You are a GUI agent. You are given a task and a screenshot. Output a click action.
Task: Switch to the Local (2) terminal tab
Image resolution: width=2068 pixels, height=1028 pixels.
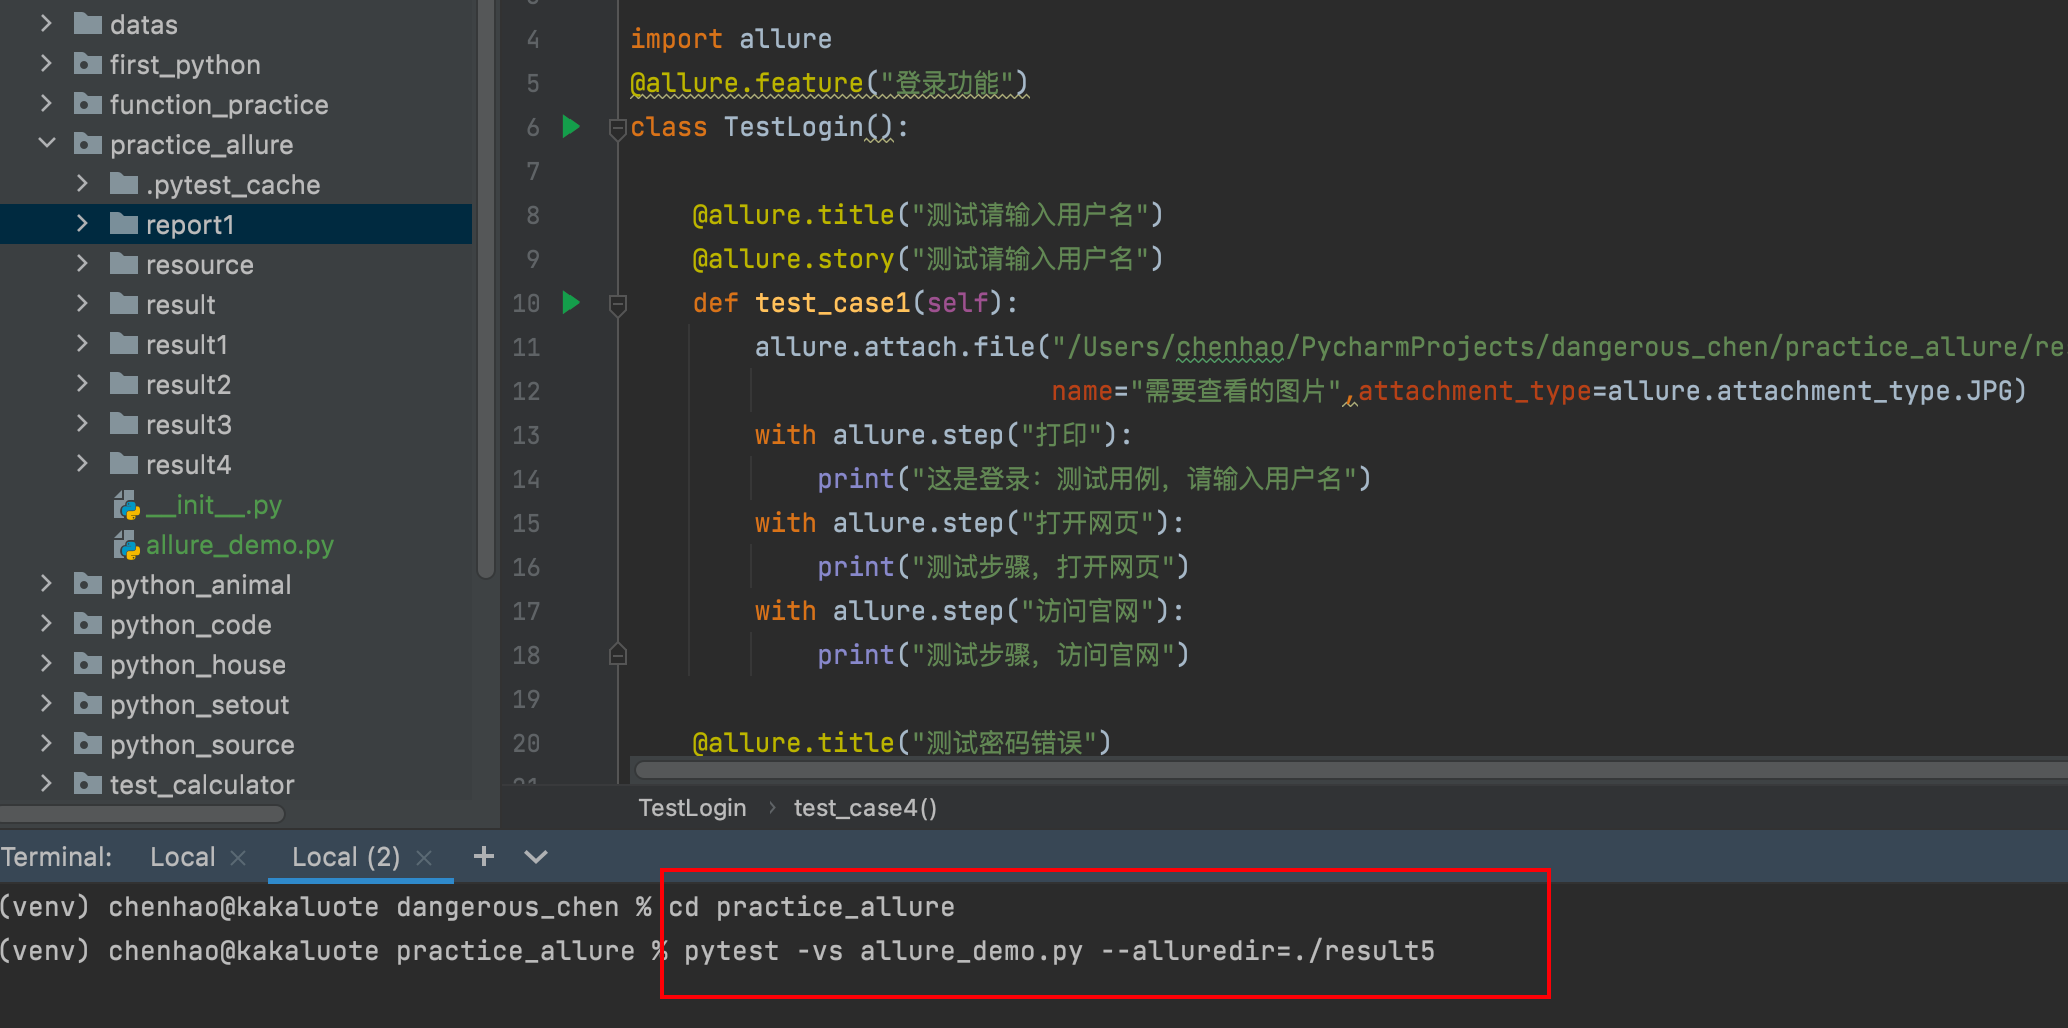pos(345,857)
